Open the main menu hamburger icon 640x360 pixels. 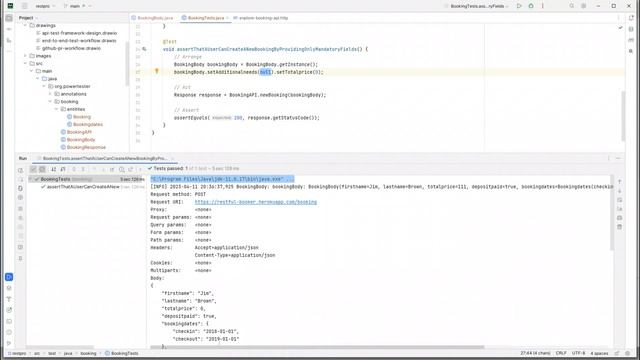pyautogui.click(x=24, y=6)
